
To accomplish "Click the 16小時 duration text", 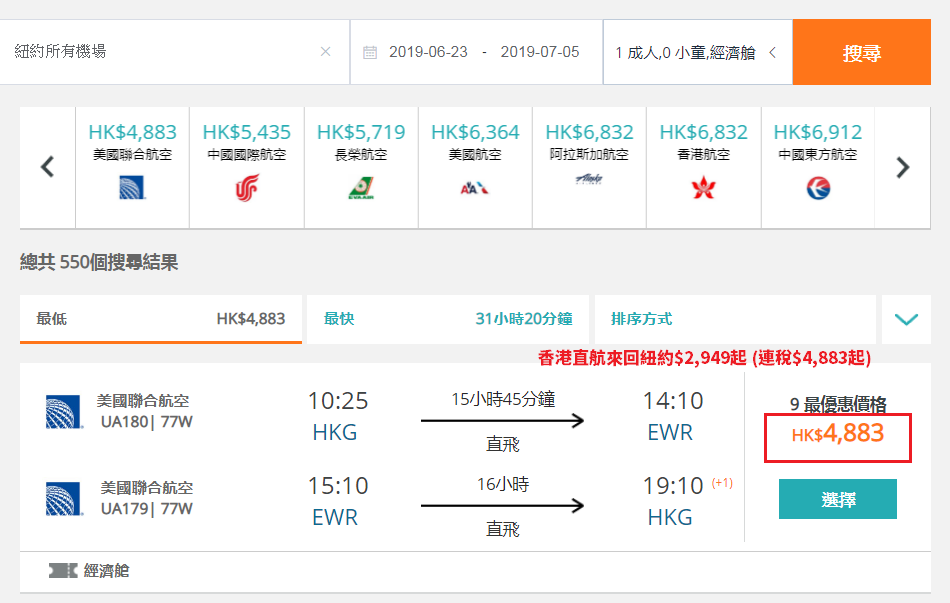I will (x=503, y=484).
